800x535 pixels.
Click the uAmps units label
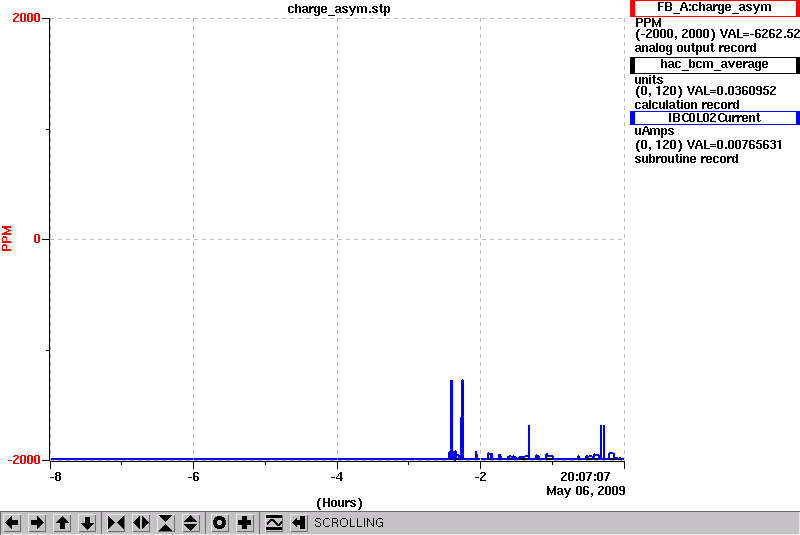click(x=654, y=131)
